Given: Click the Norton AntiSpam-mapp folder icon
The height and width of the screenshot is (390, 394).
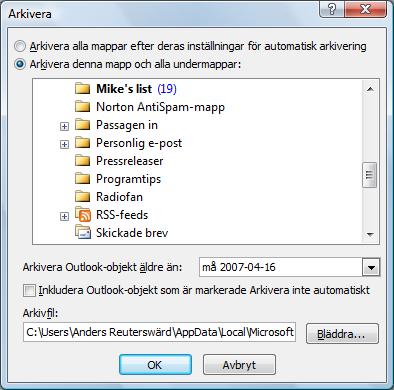Looking at the screenshot, I should (x=82, y=107).
